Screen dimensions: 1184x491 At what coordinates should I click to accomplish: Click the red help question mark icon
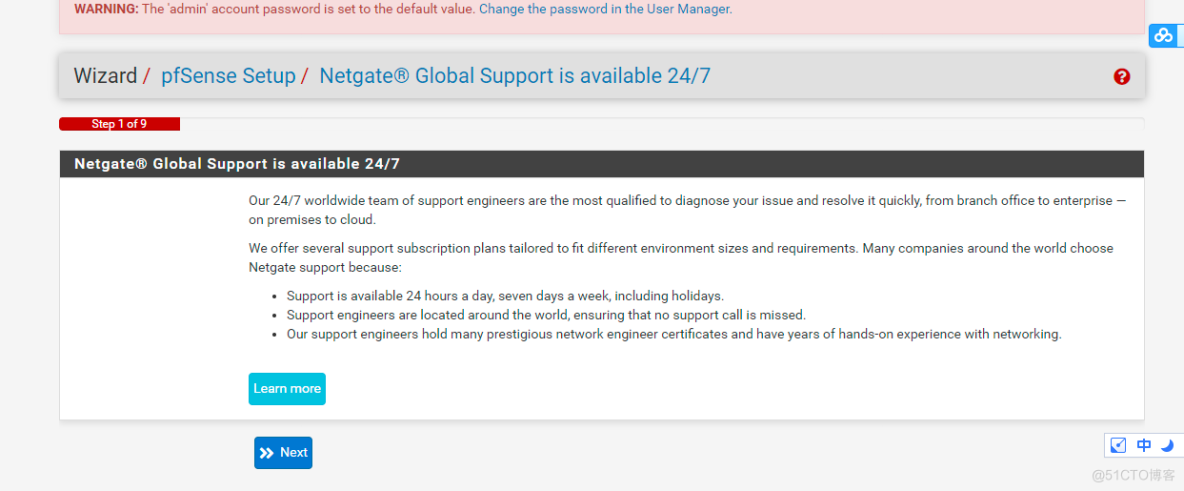click(1121, 76)
